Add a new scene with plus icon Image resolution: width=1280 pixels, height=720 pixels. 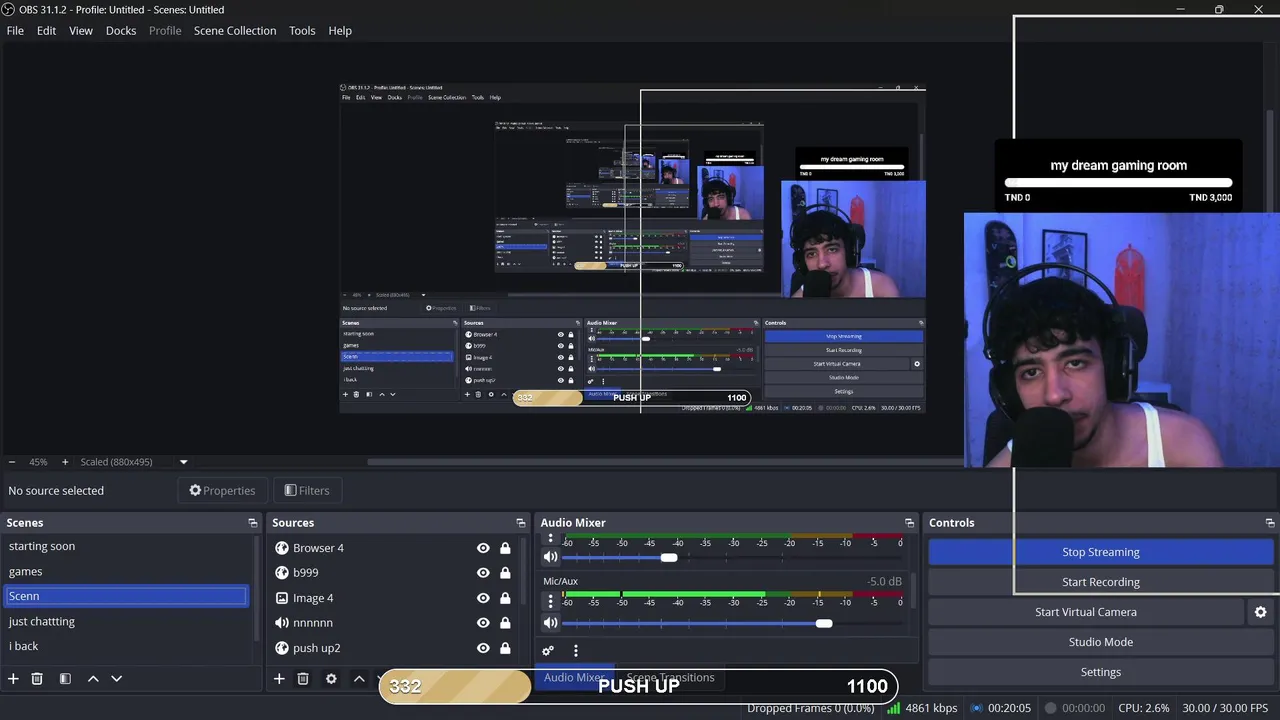[13, 679]
